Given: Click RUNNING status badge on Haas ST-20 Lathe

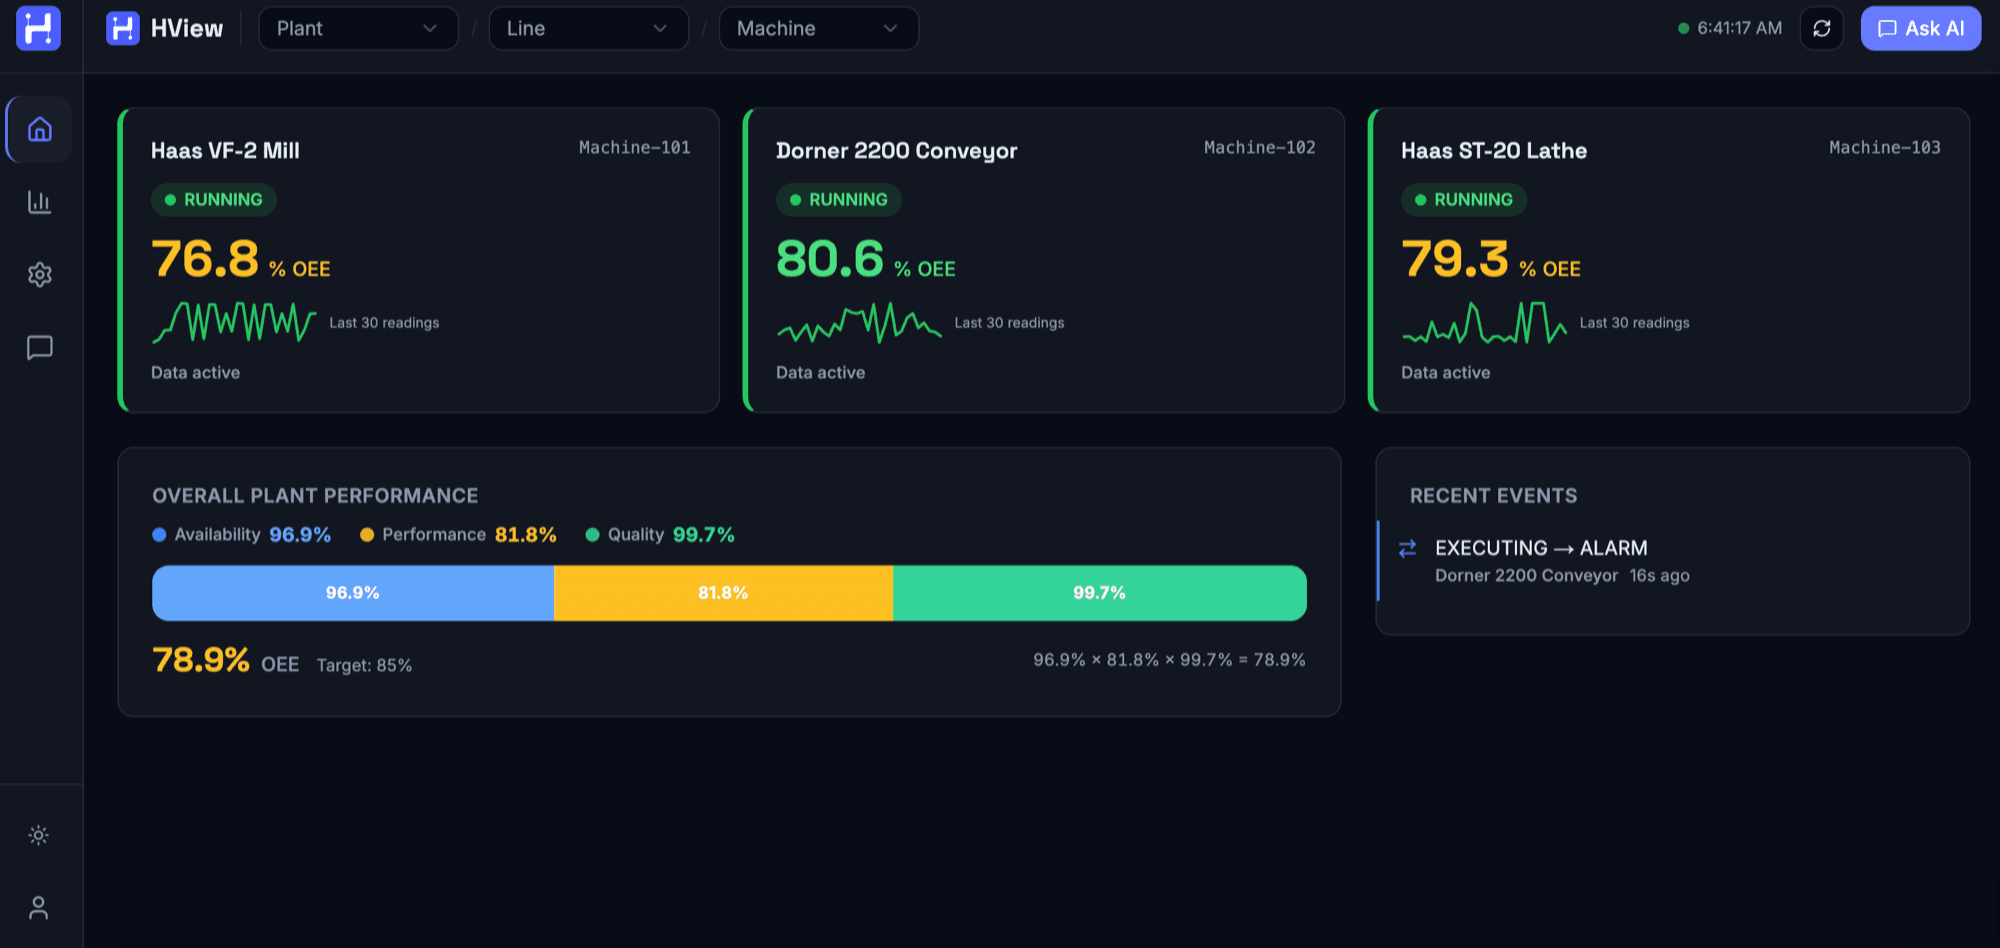Looking at the screenshot, I should (1463, 200).
